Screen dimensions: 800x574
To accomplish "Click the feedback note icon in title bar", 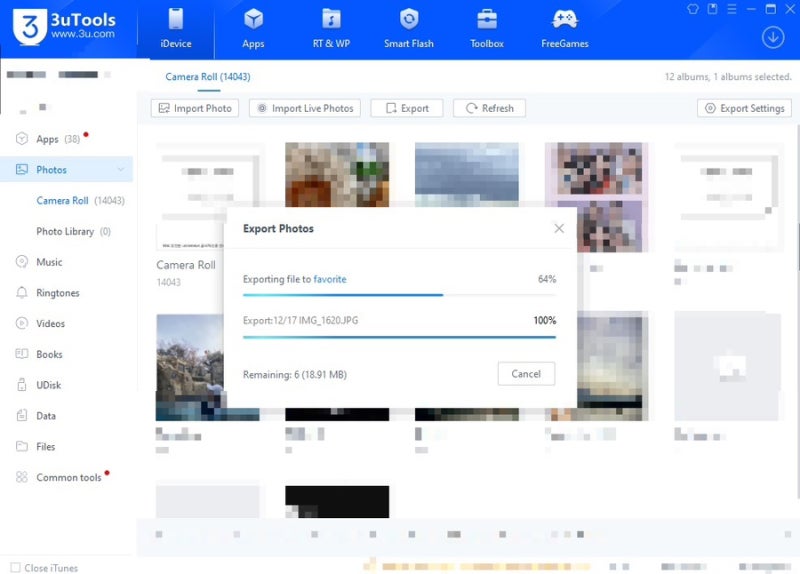I will coord(712,9).
